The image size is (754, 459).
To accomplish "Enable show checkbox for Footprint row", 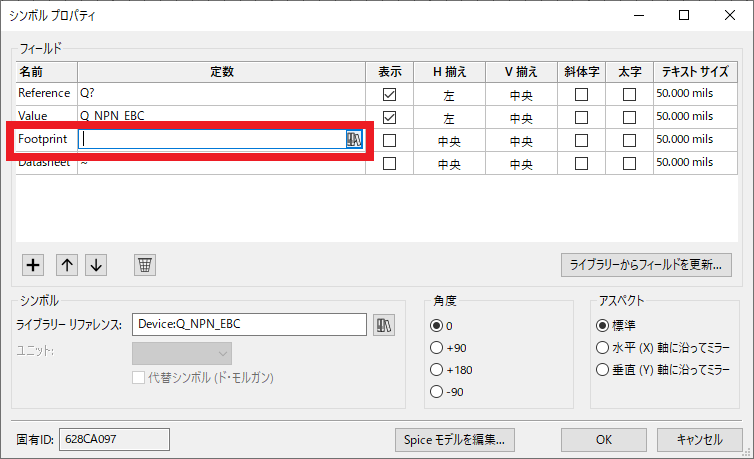I will (x=389, y=140).
